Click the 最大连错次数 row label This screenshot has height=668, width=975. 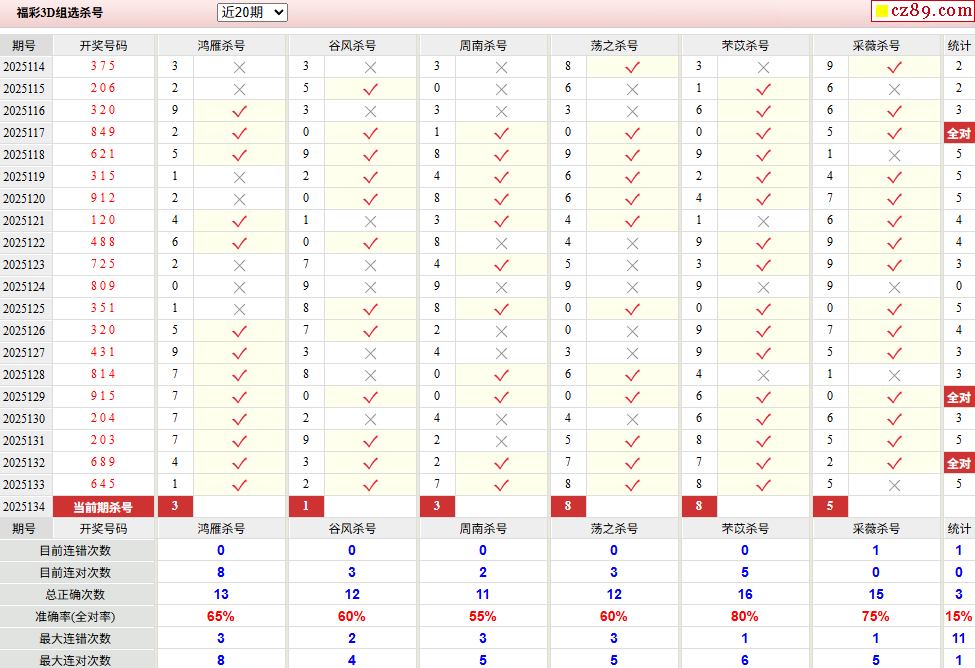[75, 639]
